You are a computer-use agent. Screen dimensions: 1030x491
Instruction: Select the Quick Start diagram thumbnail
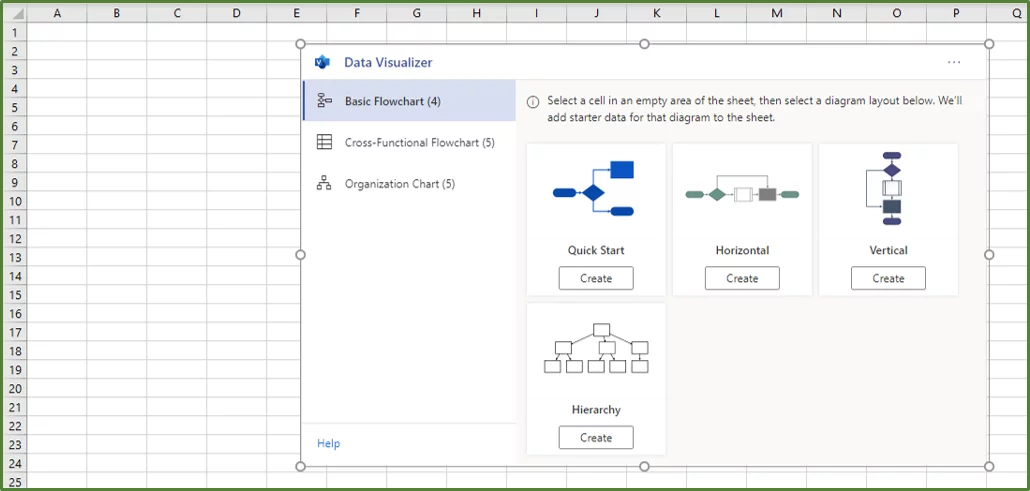pos(595,189)
